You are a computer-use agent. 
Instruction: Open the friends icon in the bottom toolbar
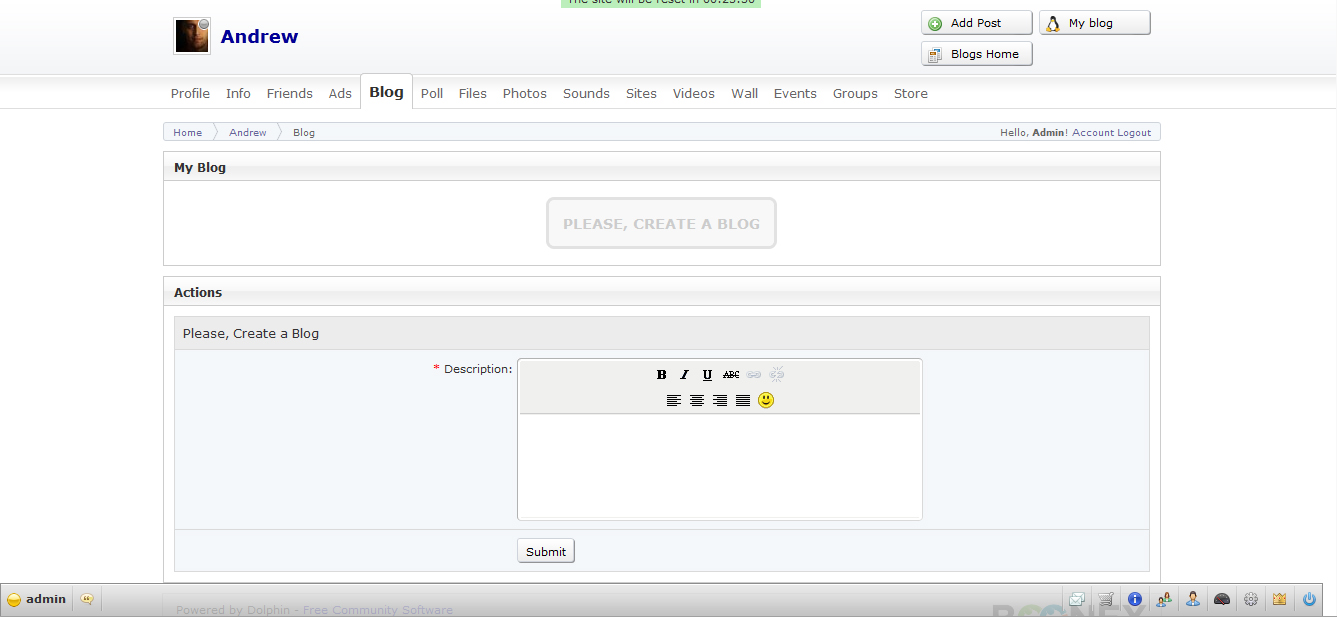(1164, 600)
